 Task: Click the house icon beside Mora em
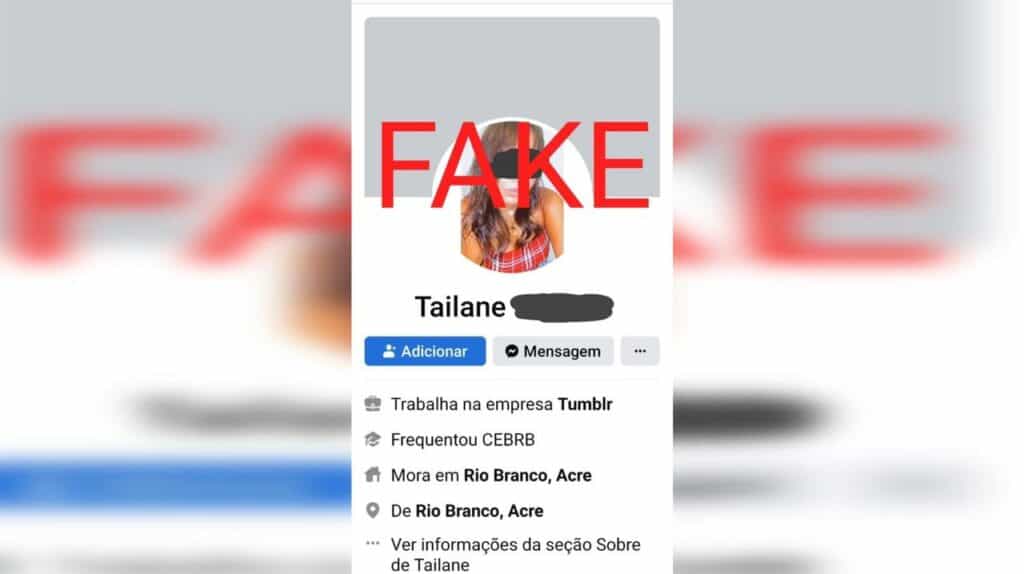tap(373, 475)
